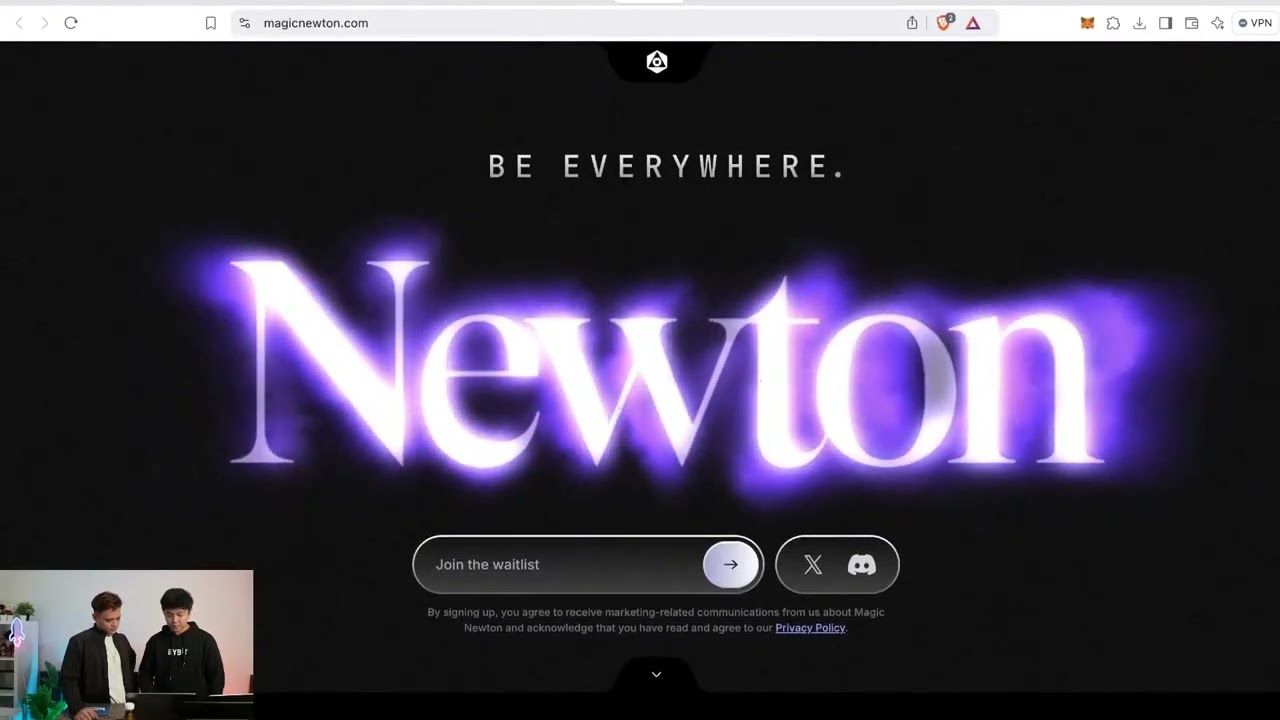1280x720 pixels.
Task: Expand the page with the bottom chevron
Action: pyautogui.click(x=656, y=674)
